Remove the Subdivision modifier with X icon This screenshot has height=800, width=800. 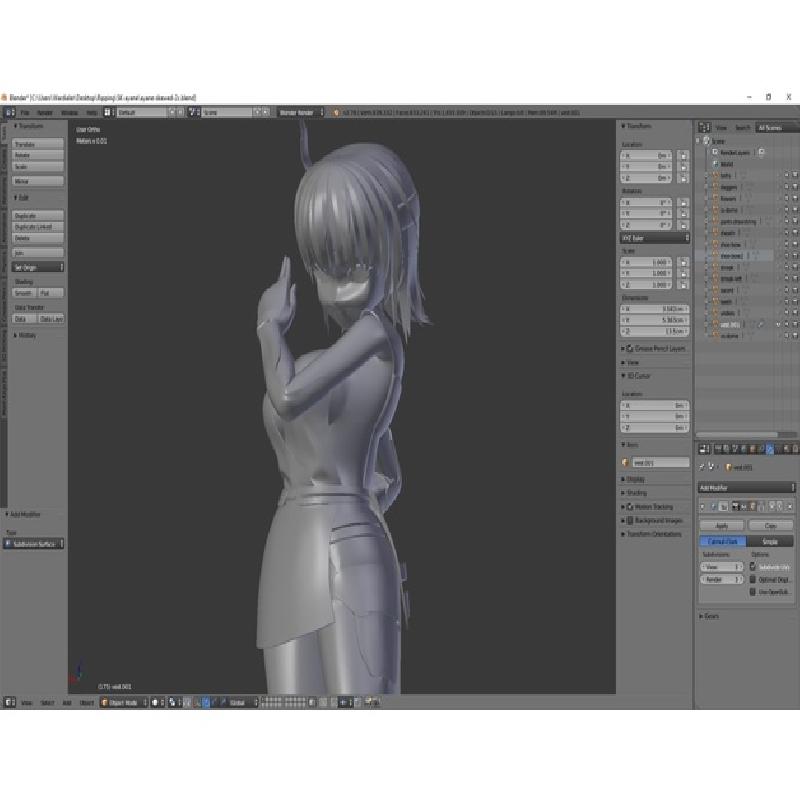(790, 506)
